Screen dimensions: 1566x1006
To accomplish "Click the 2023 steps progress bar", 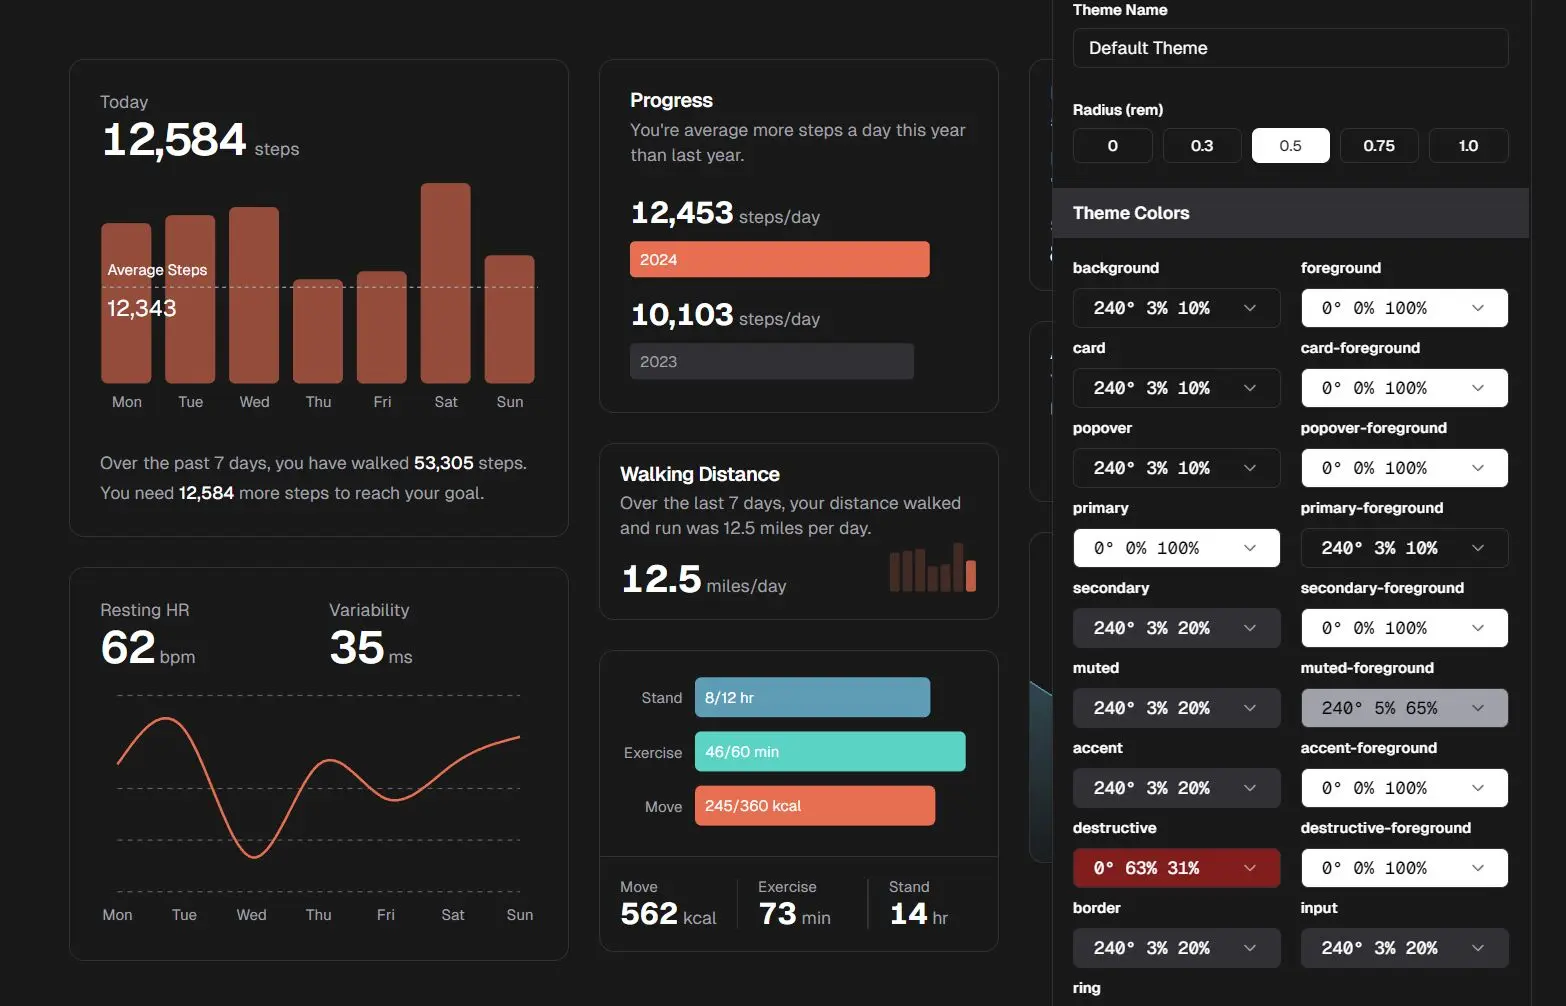I will pyautogui.click(x=771, y=361).
